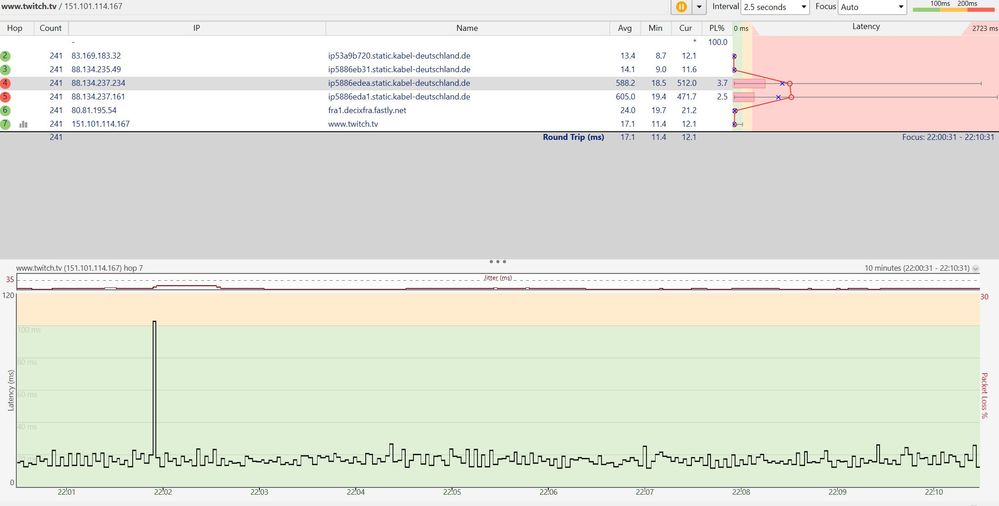Screen dimensions: 999x506
Task: Click the 3.7 packet loss value
Action: [721, 83]
